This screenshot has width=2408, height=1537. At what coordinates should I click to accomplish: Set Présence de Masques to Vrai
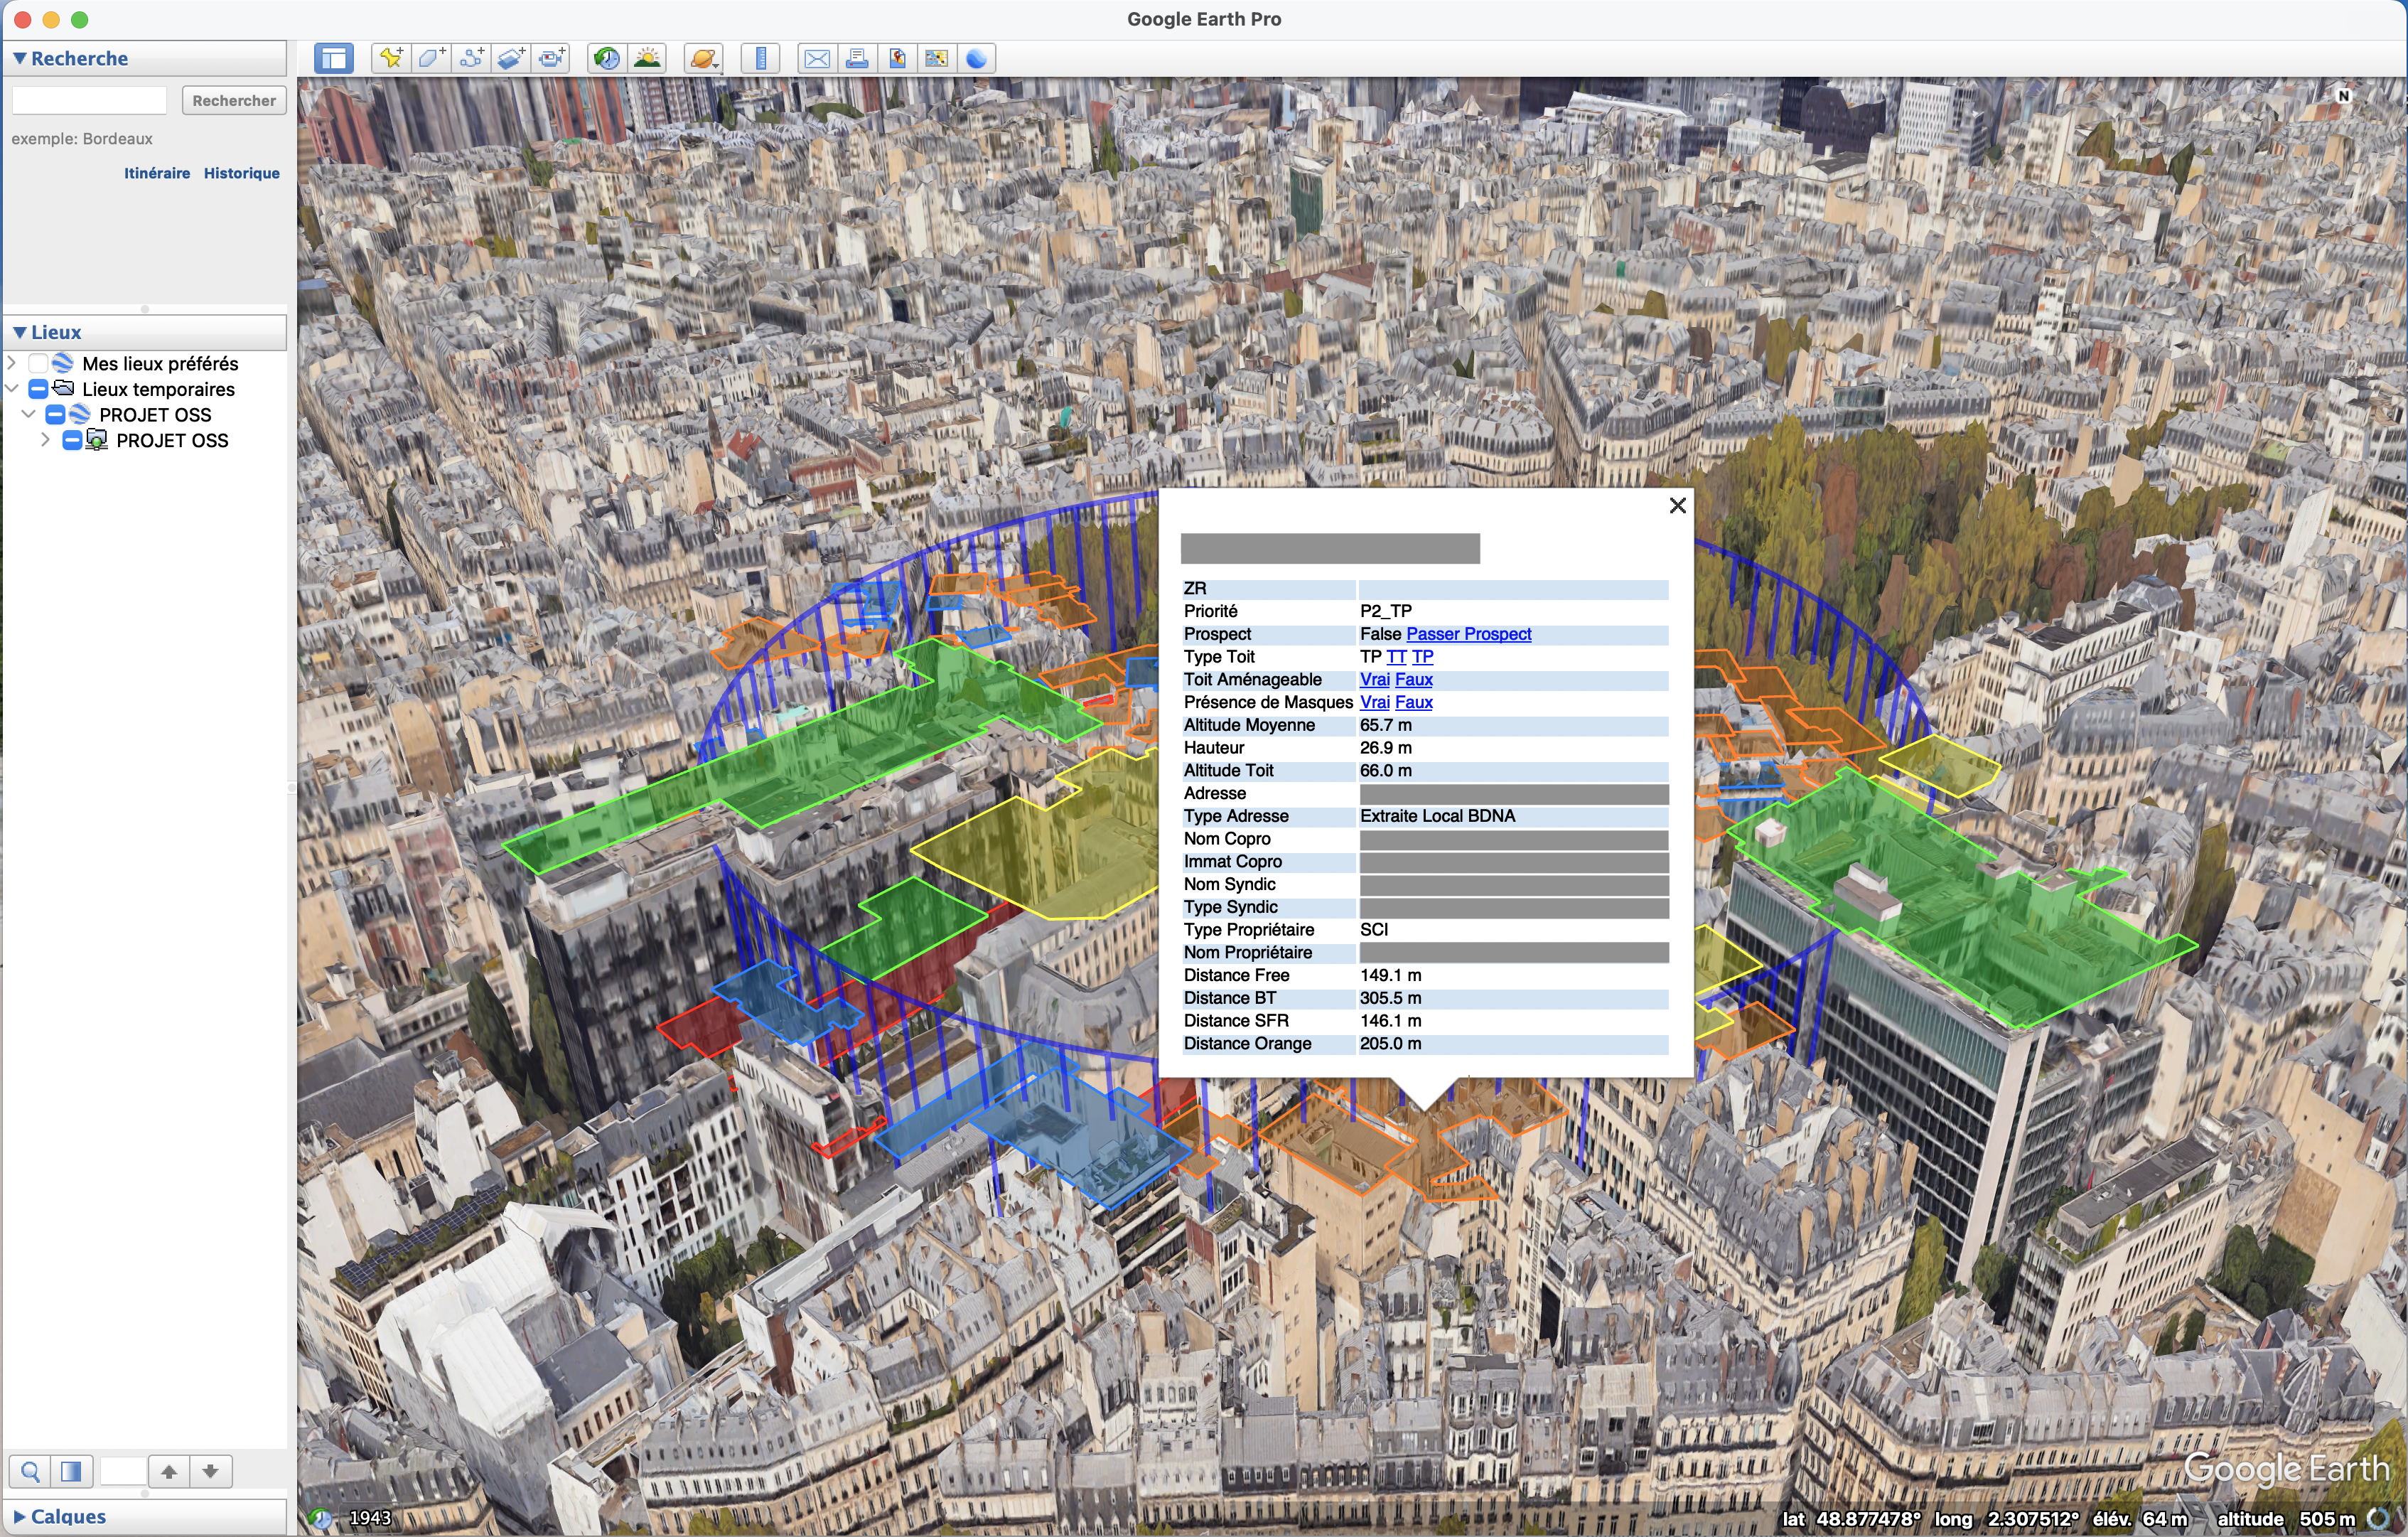click(x=1374, y=703)
